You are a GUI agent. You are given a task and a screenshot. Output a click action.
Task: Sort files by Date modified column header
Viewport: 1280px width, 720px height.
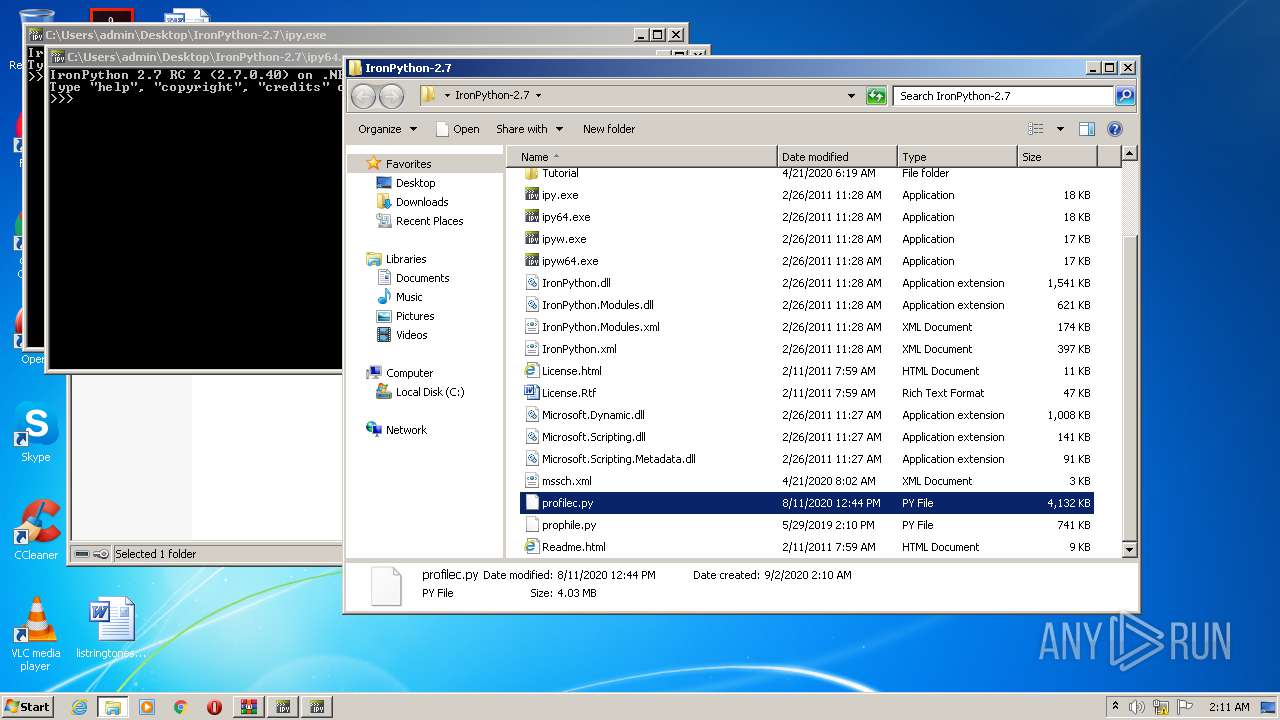(x=837, y=157)
